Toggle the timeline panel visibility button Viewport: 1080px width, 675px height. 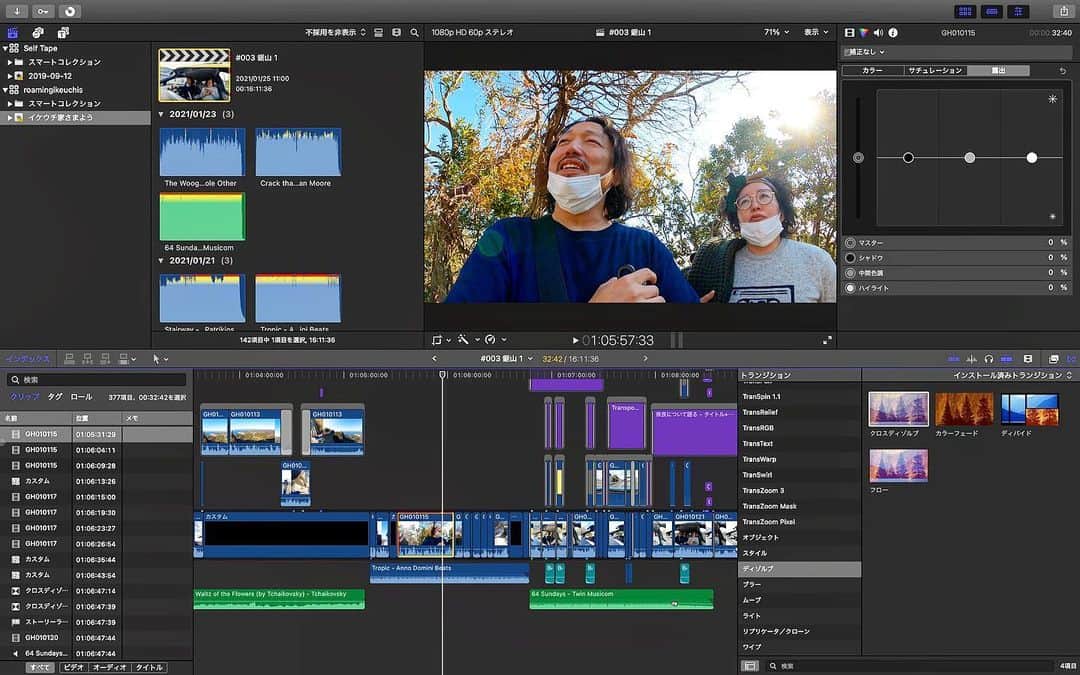point(992,12)
